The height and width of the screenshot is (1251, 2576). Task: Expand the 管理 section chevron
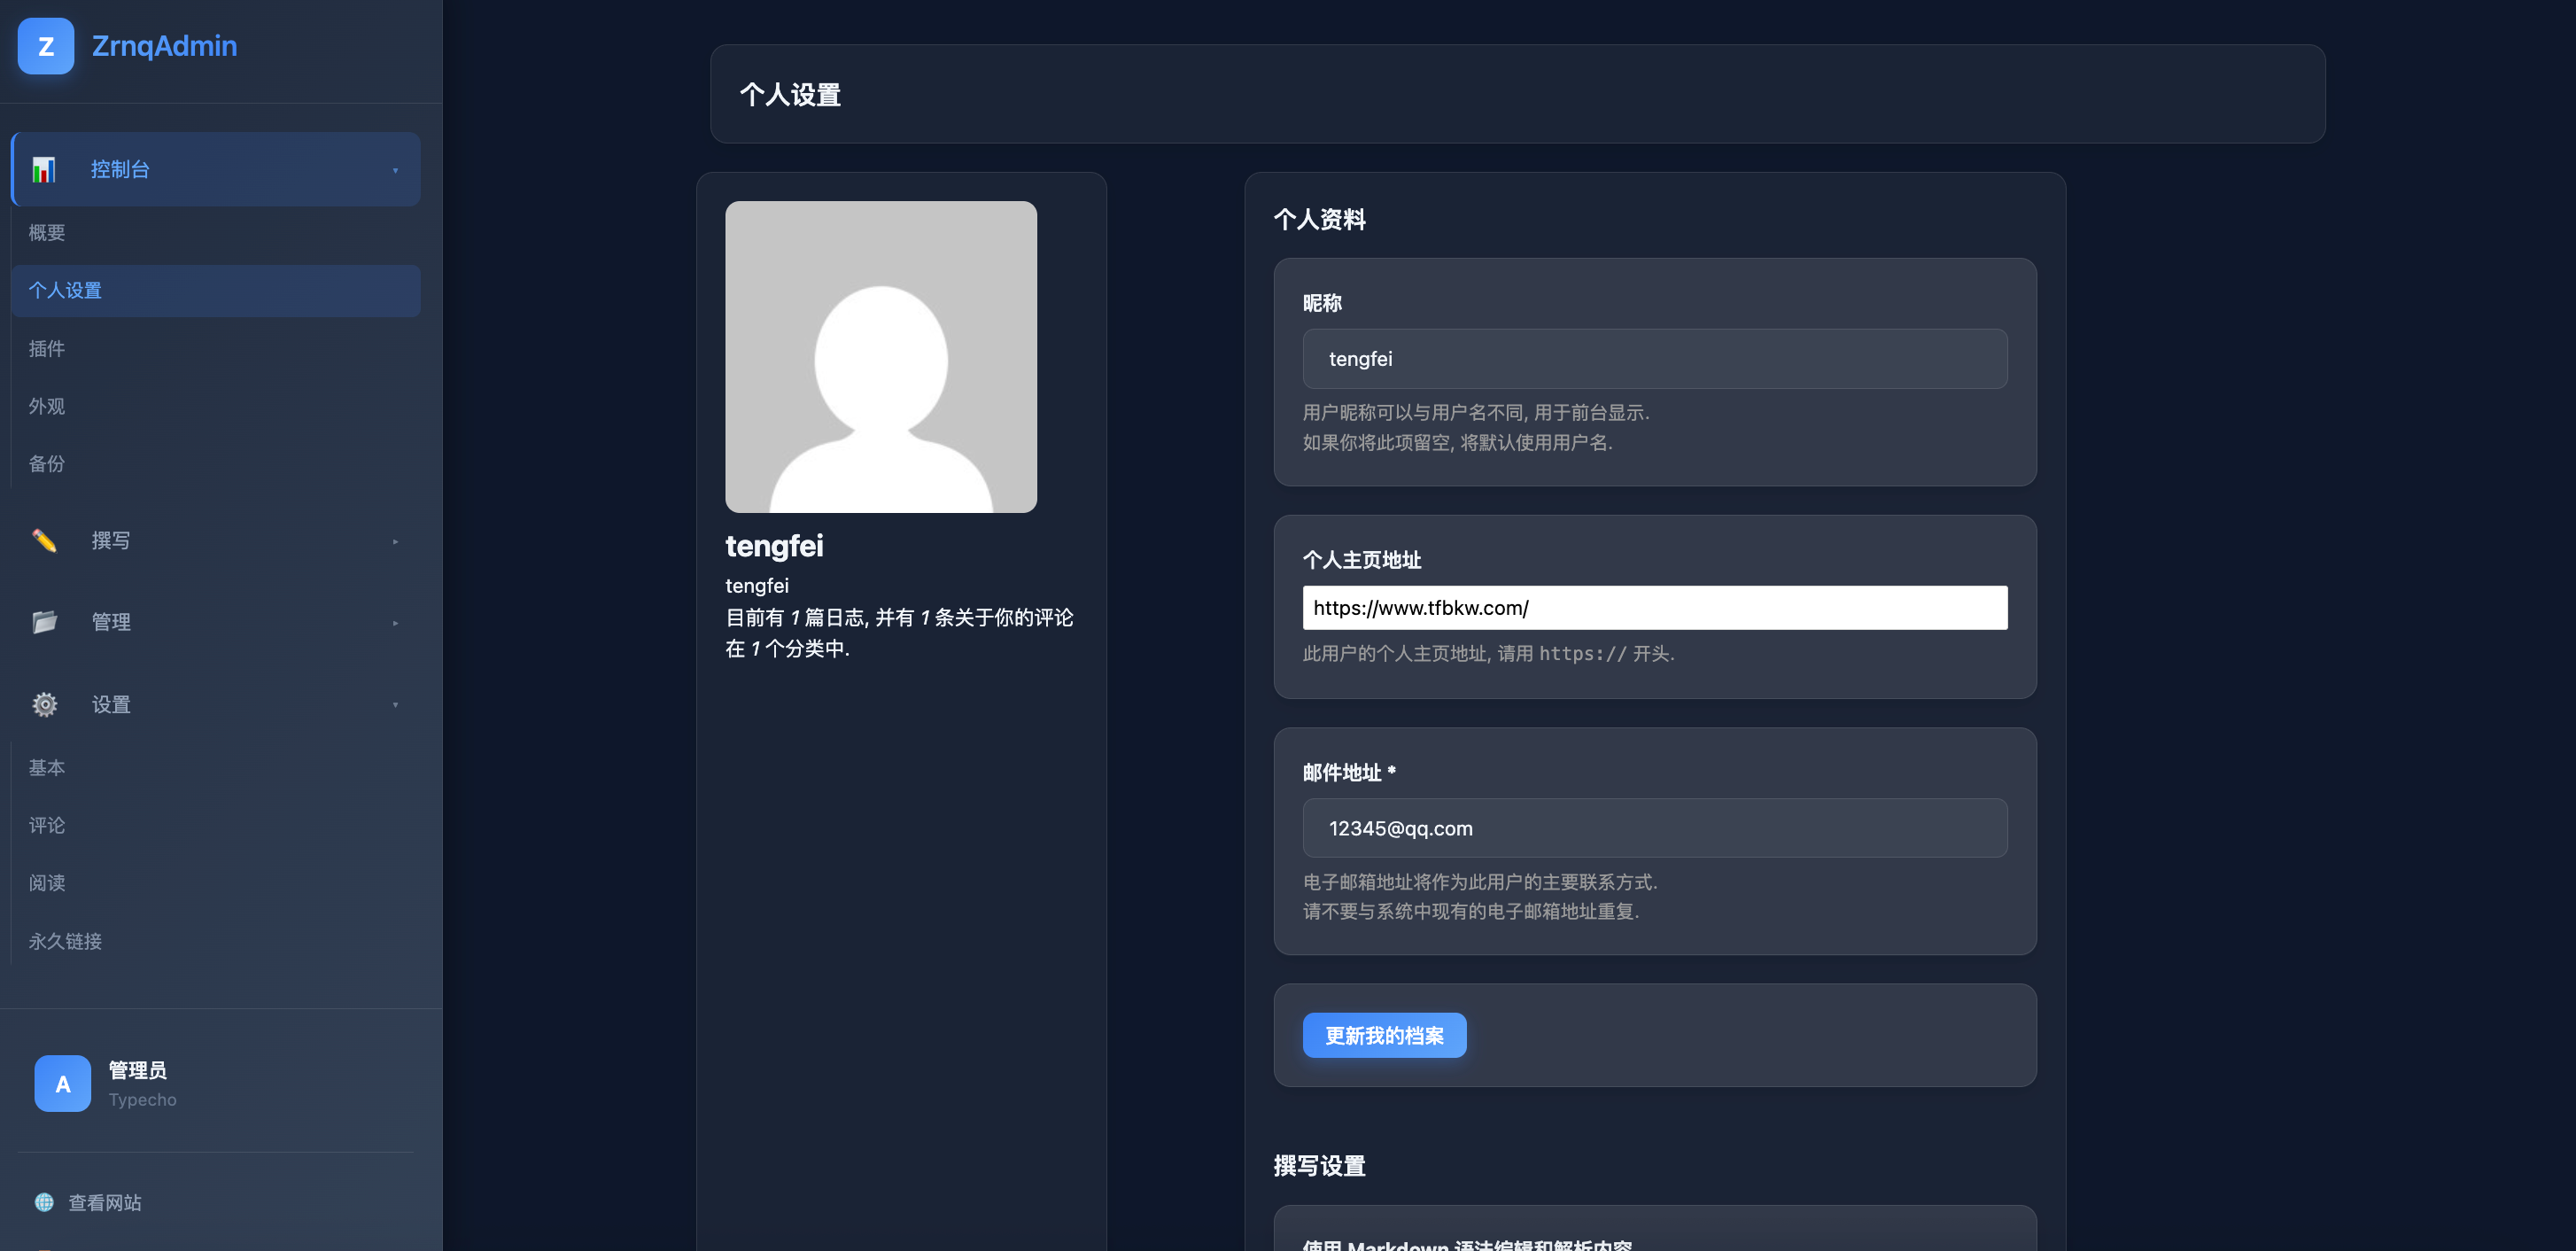(x=396, y=622)
